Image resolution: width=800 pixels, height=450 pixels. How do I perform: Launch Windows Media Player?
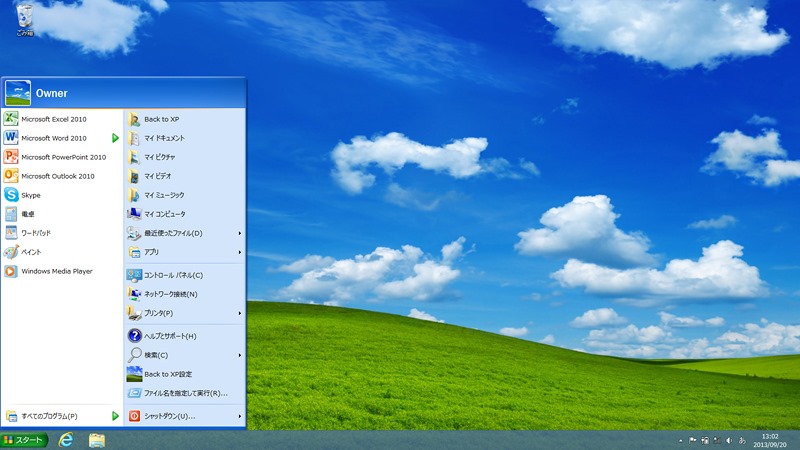61,271
